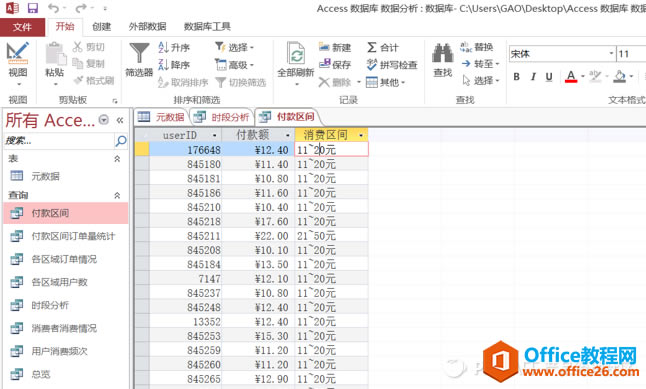646x389 pixels.
Task: Open the 文件 file tab
Action: point(22,27)
